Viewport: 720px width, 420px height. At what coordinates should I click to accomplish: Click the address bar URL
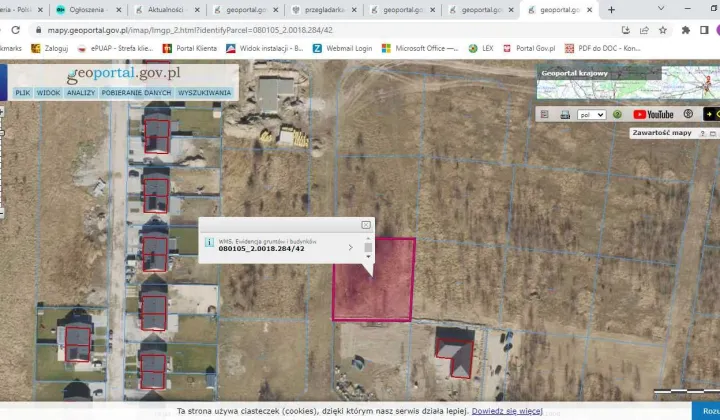click(190, 30)
